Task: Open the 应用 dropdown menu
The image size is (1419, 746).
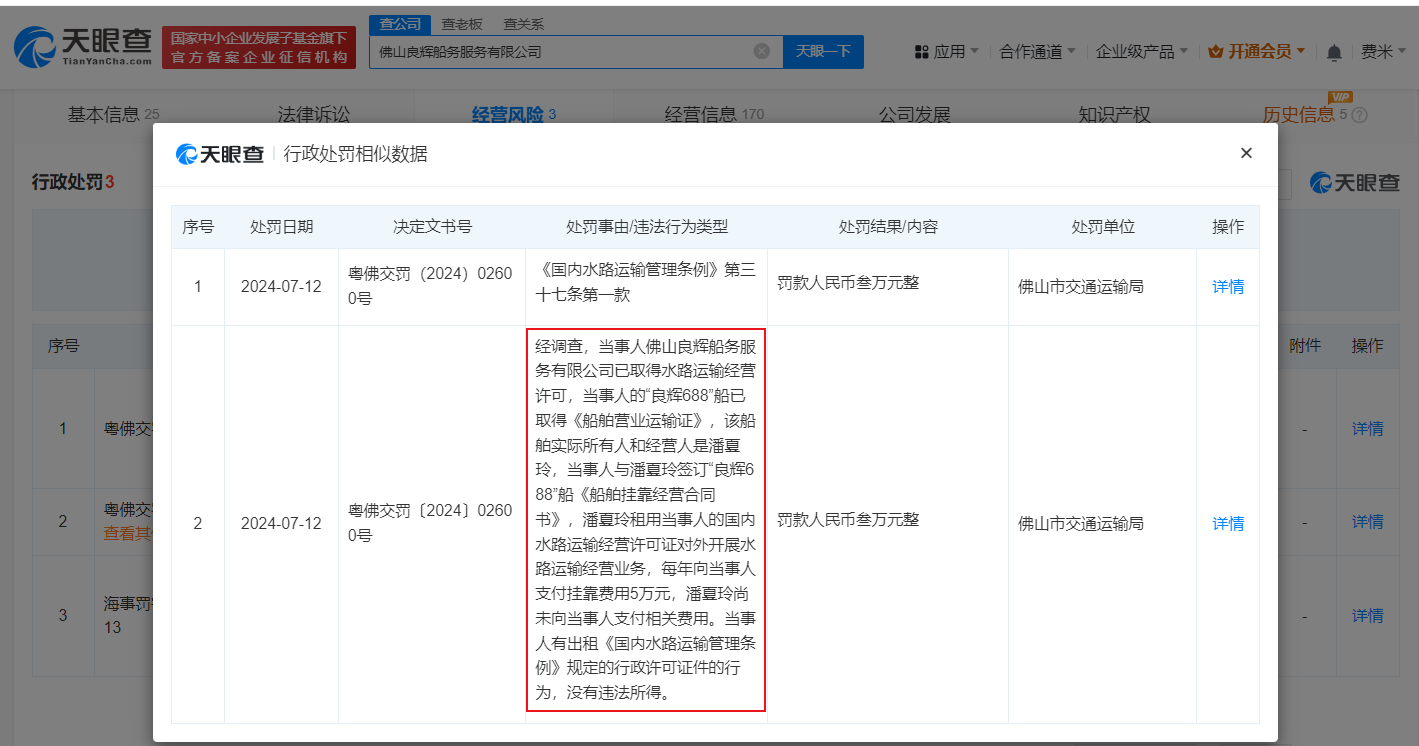Action: (x=949, y=50)
